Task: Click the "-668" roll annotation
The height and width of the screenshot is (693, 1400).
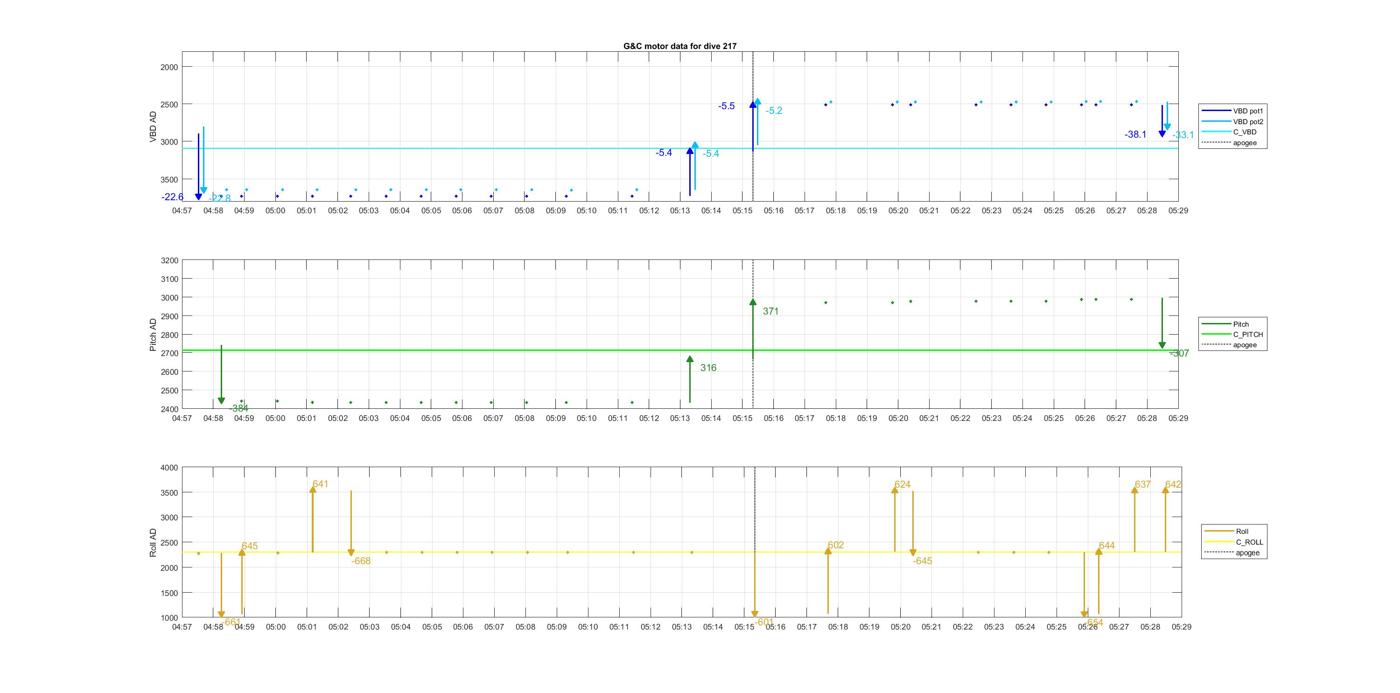Action: pyautogui.click(x=361, y=561)
